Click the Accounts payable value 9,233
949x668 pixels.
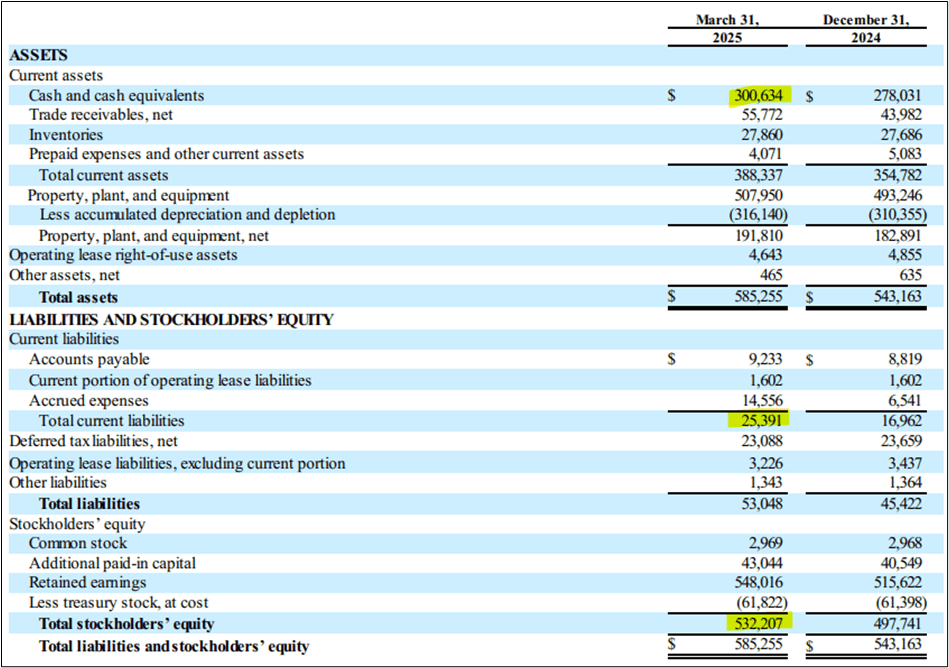(x=768, y=359)
